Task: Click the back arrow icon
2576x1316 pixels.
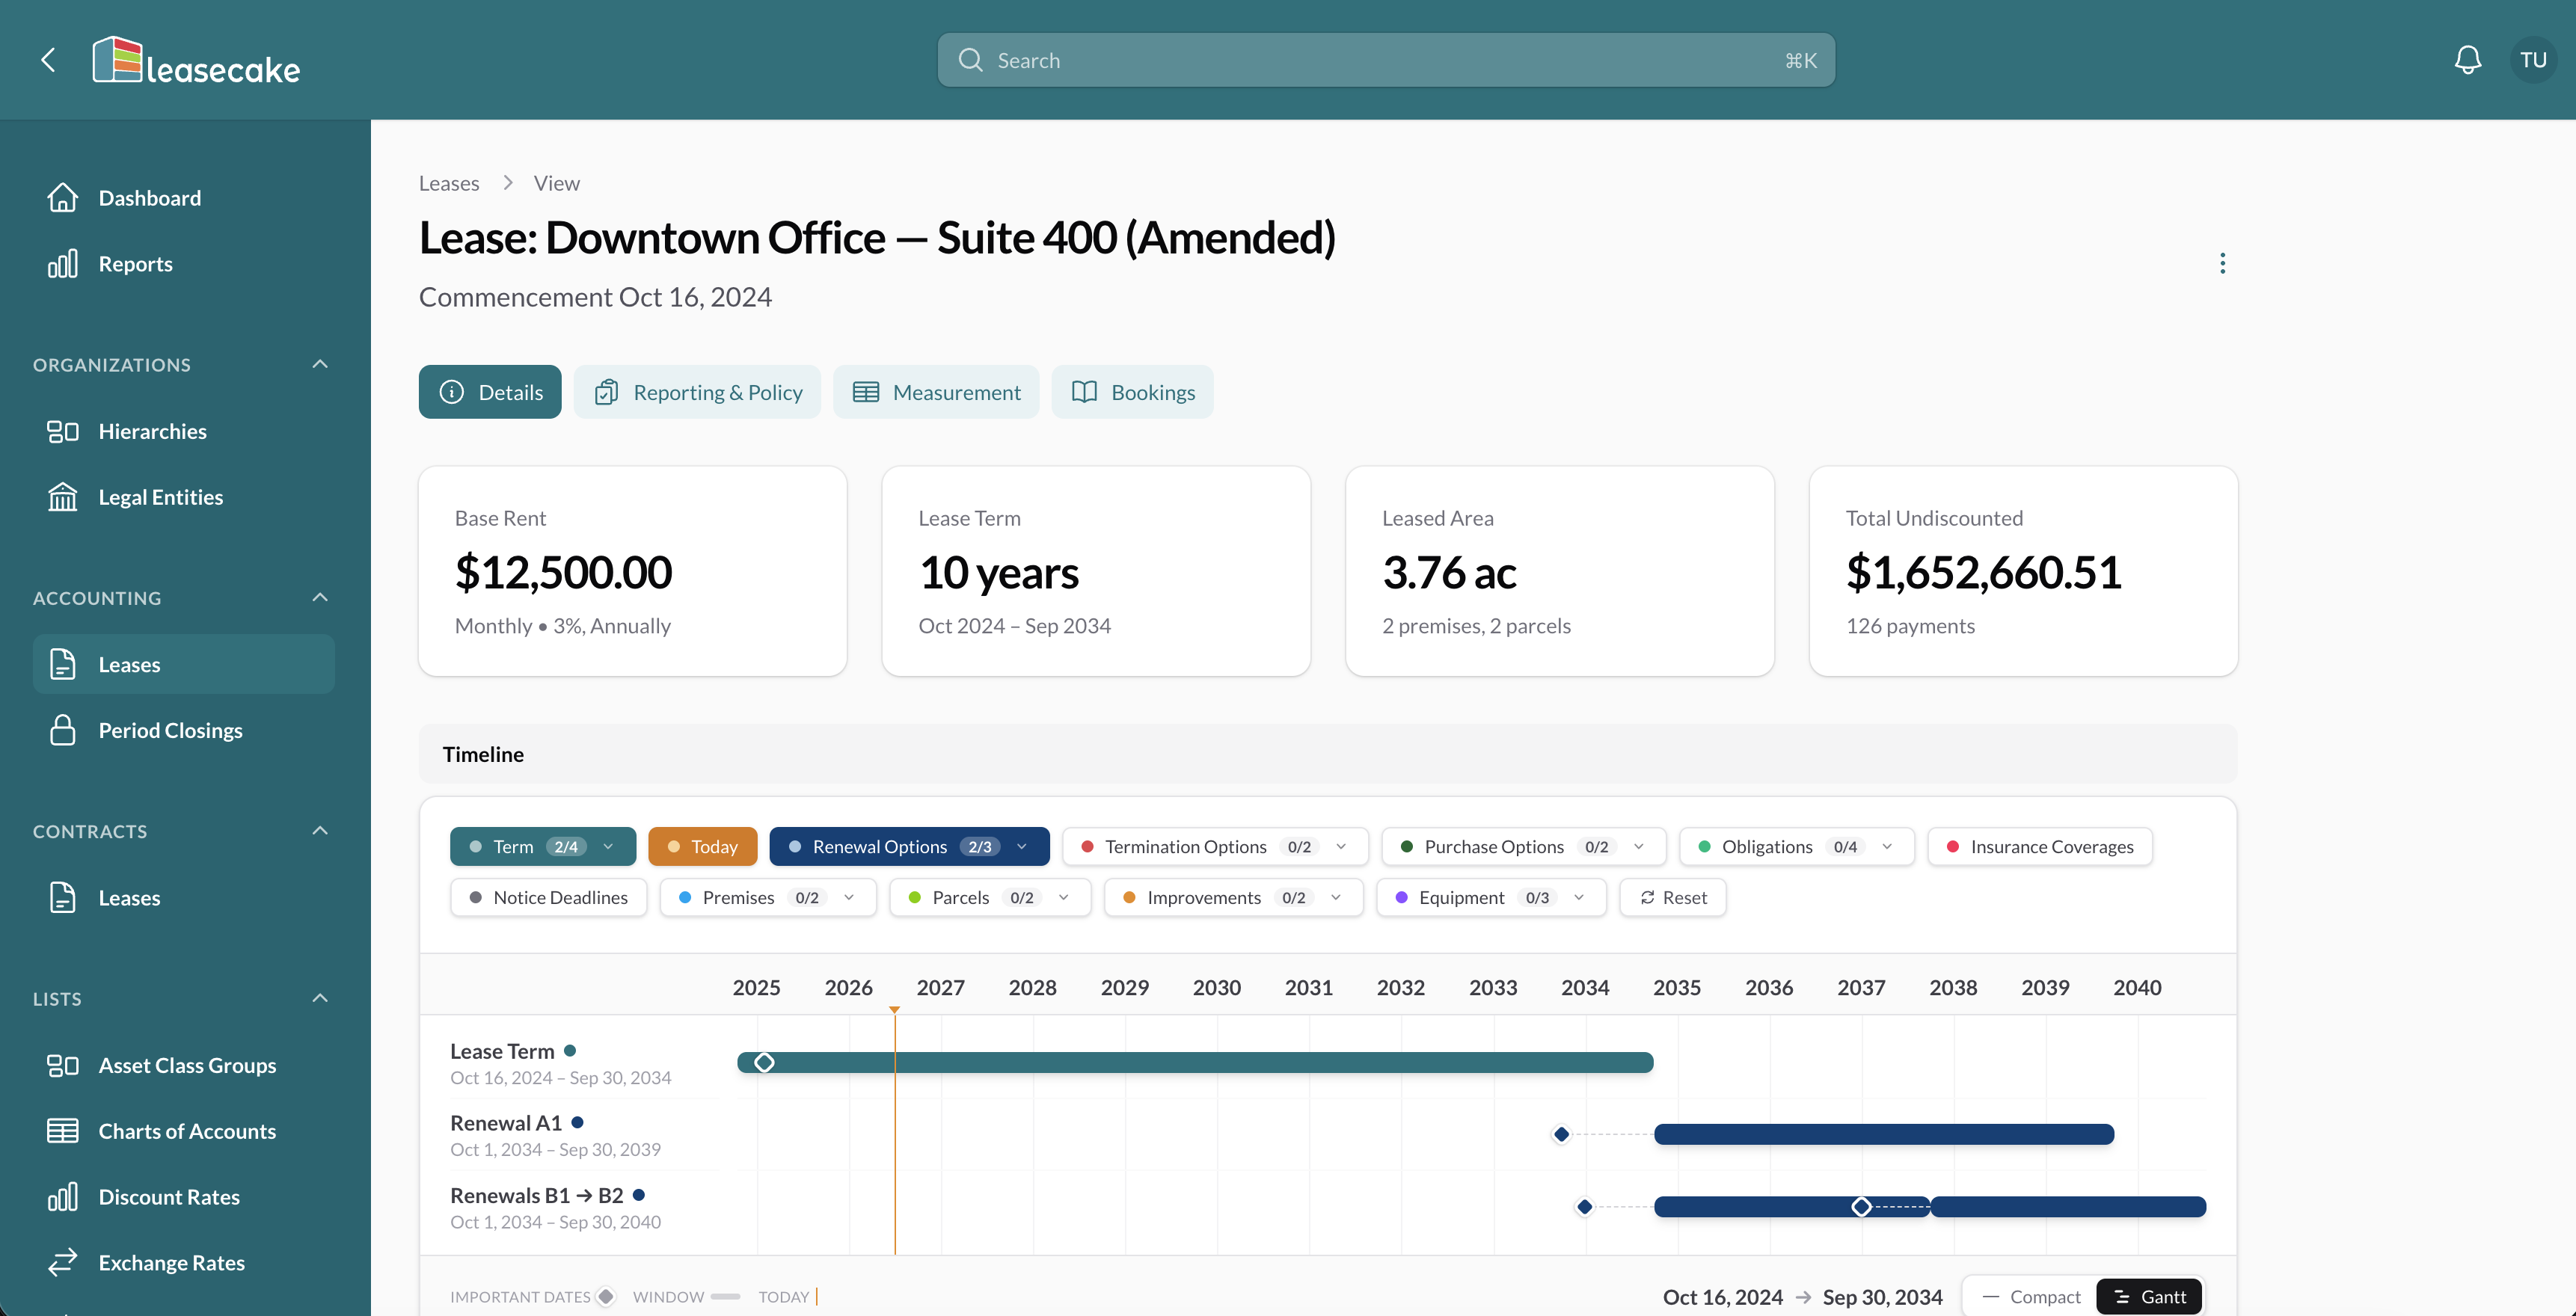Action: [48, 60]
